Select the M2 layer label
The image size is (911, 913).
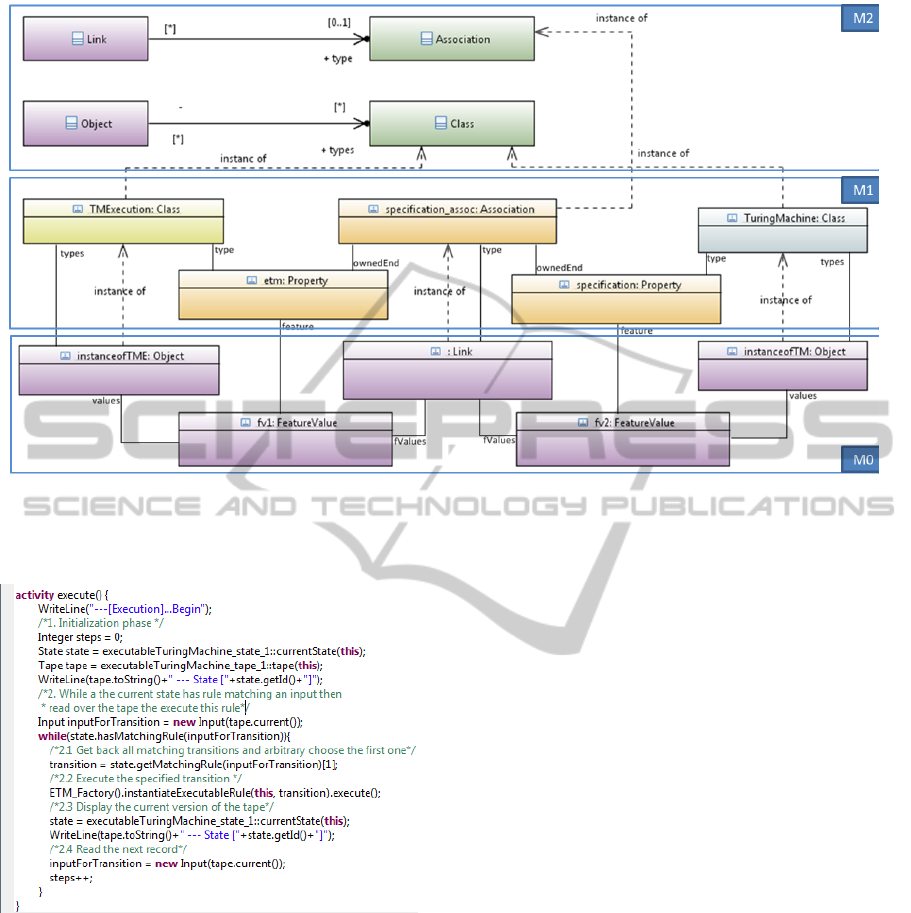860,21
